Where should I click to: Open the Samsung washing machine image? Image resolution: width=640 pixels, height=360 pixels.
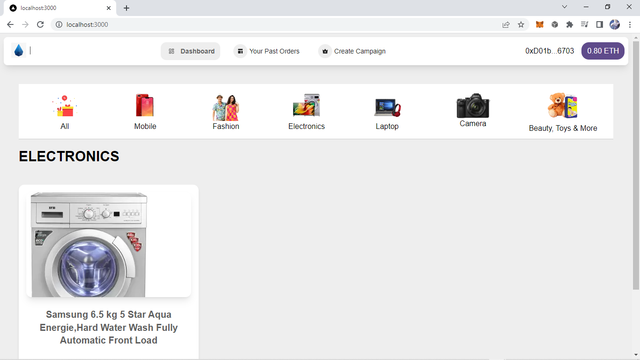tap(109, 244)
